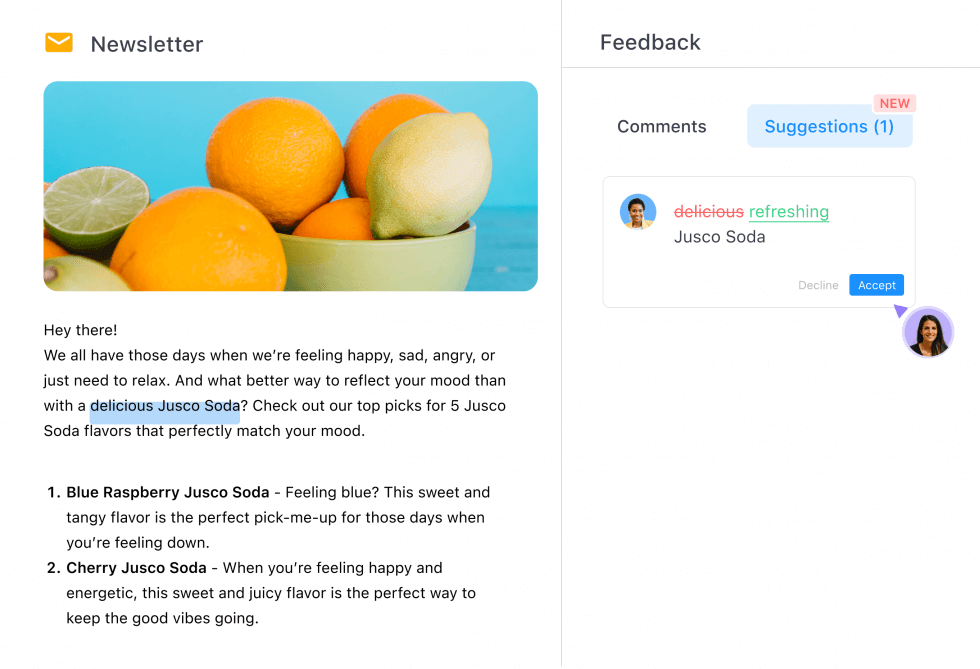Viewport: 980px width, 669px height.
Task: Click the citrus fruit header image
Action: pyautogui.click(x=290, y=186)
